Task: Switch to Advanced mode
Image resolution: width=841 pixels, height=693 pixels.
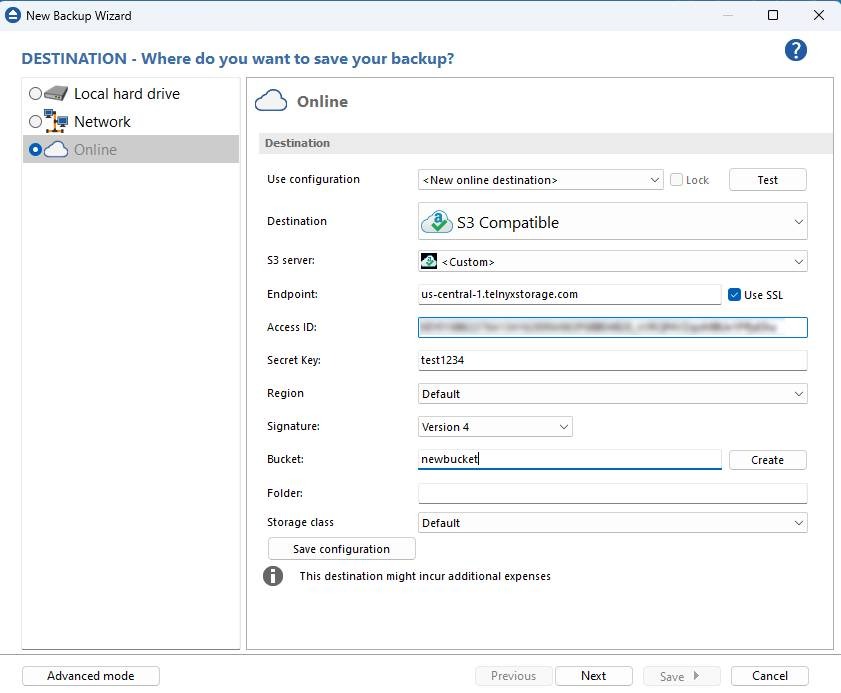Action: click(91, 676)
